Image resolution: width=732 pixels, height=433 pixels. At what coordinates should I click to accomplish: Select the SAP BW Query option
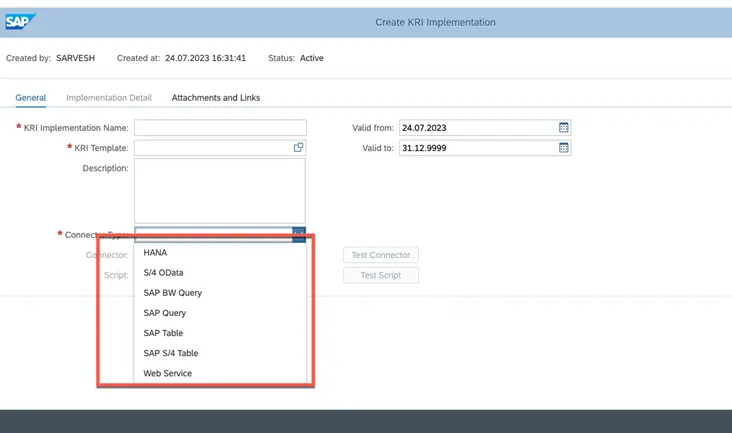click(x=172, y=293)
